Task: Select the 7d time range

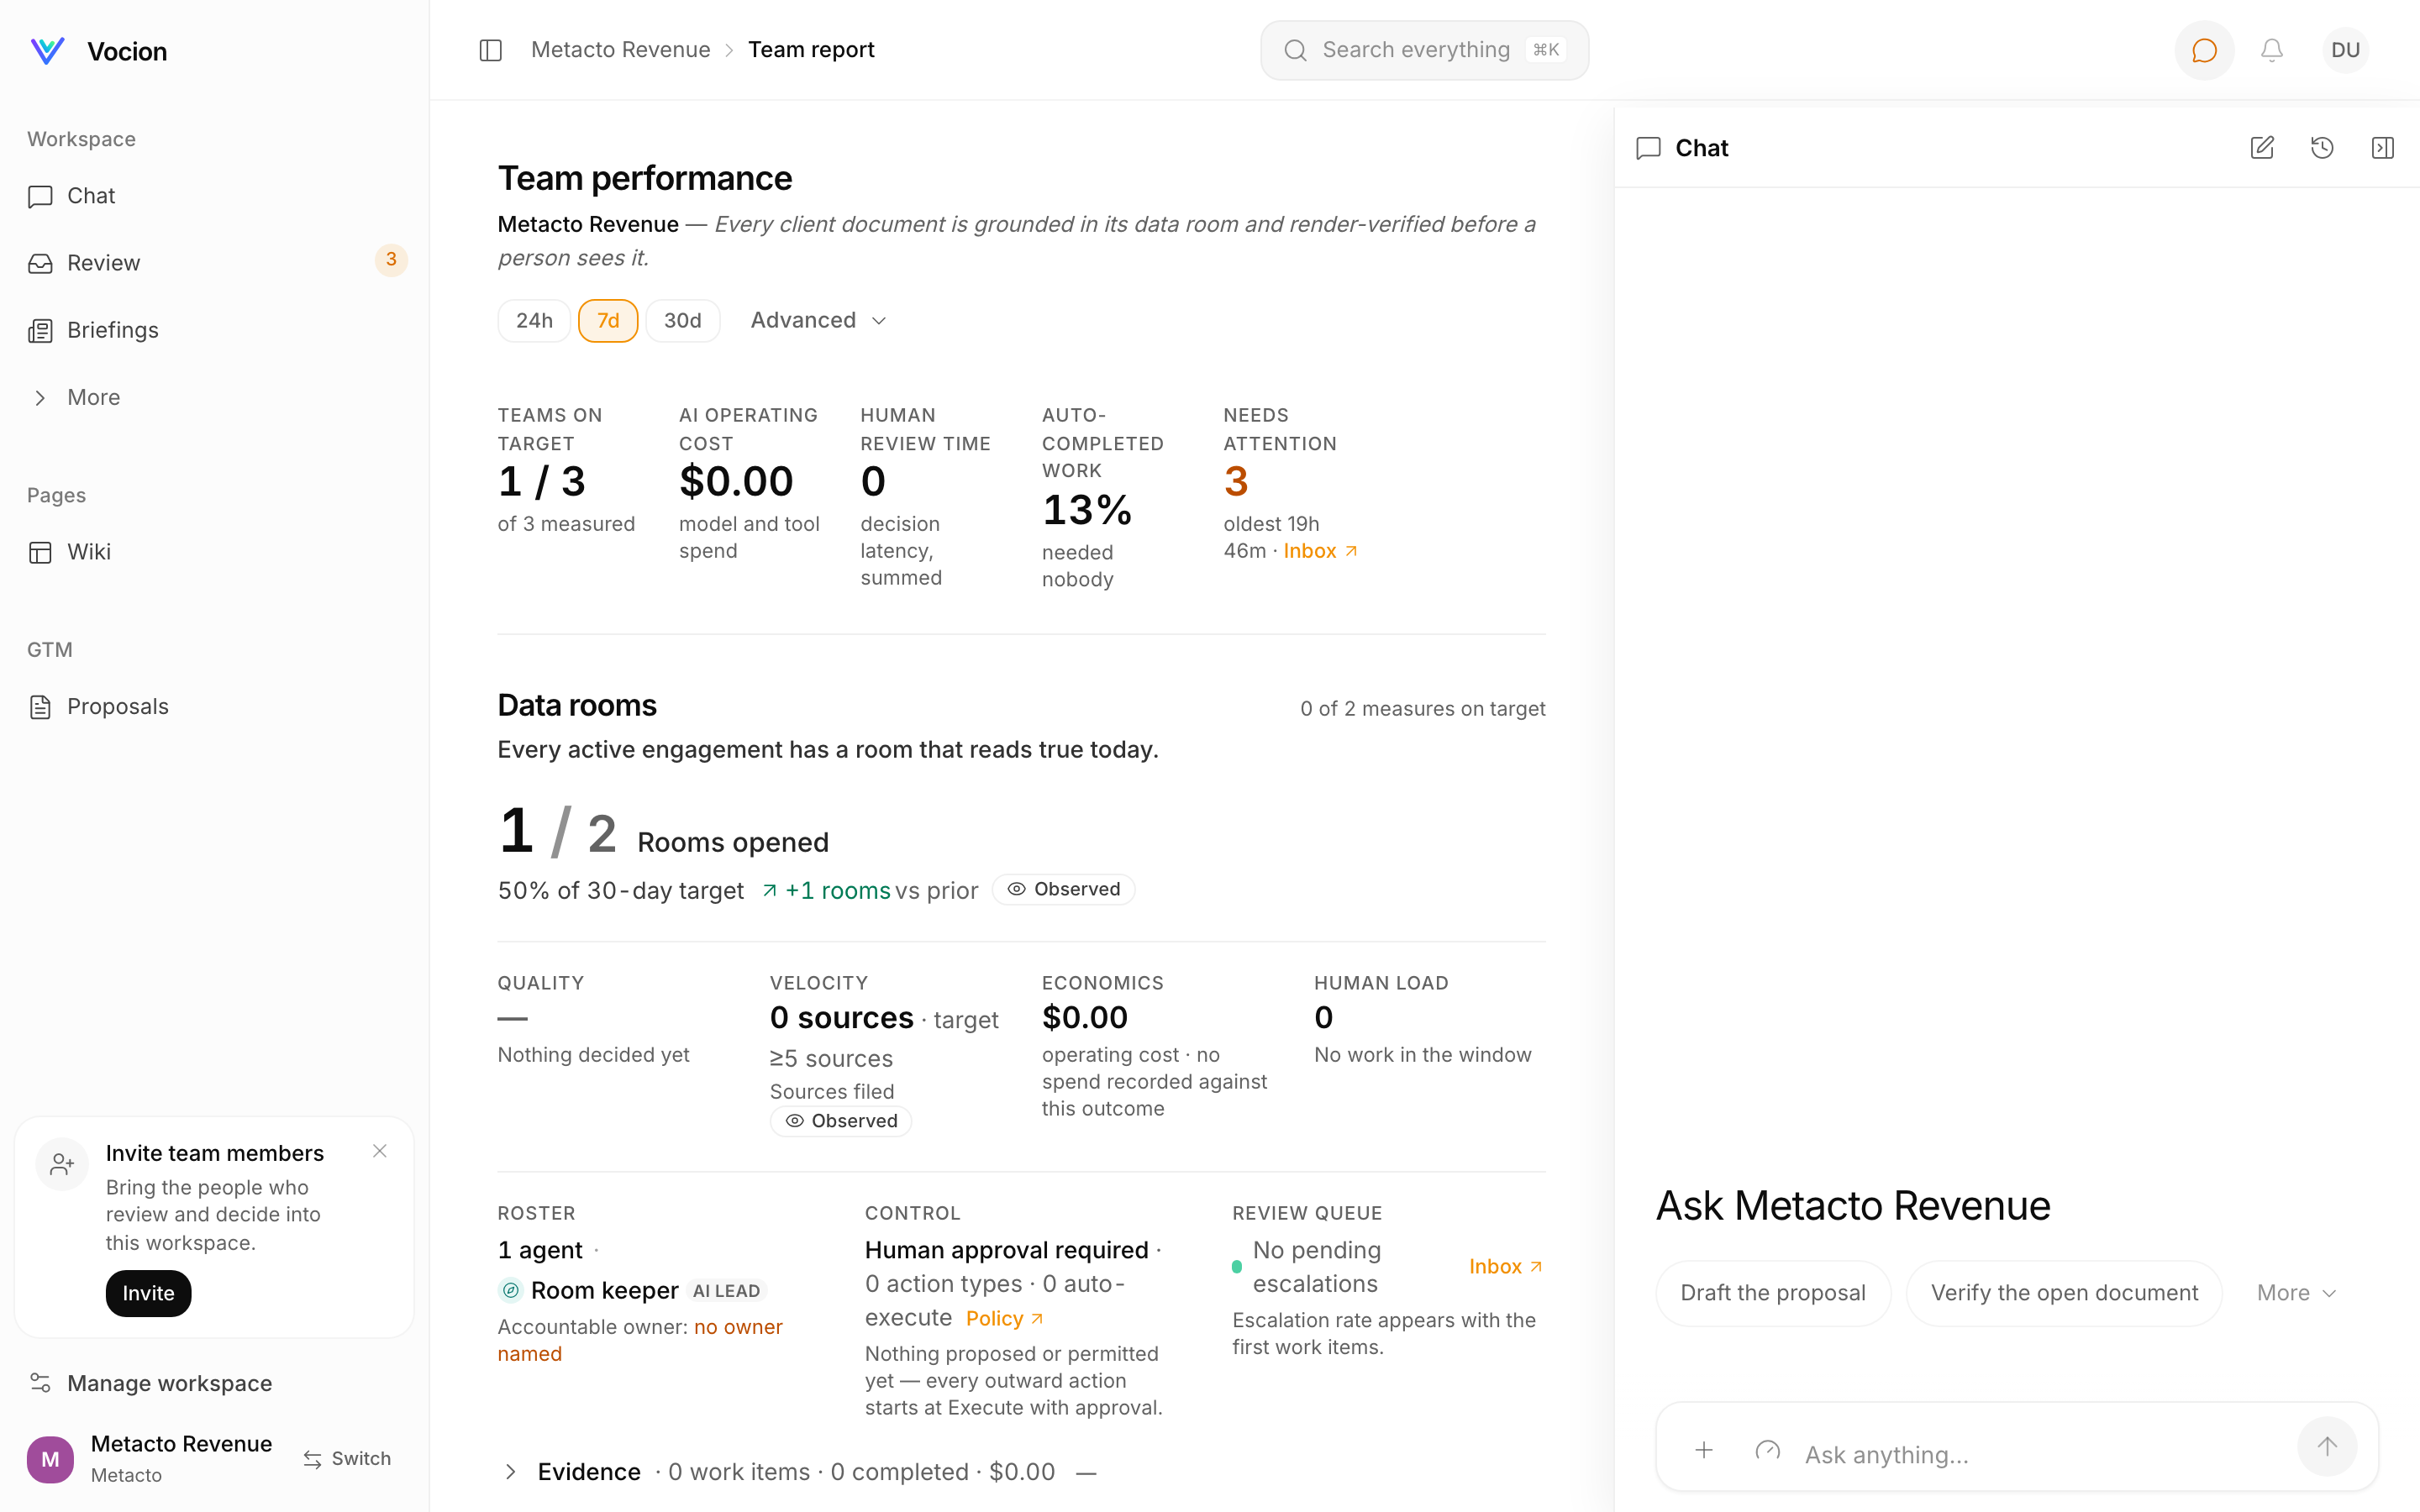Action: pos(608,321)
